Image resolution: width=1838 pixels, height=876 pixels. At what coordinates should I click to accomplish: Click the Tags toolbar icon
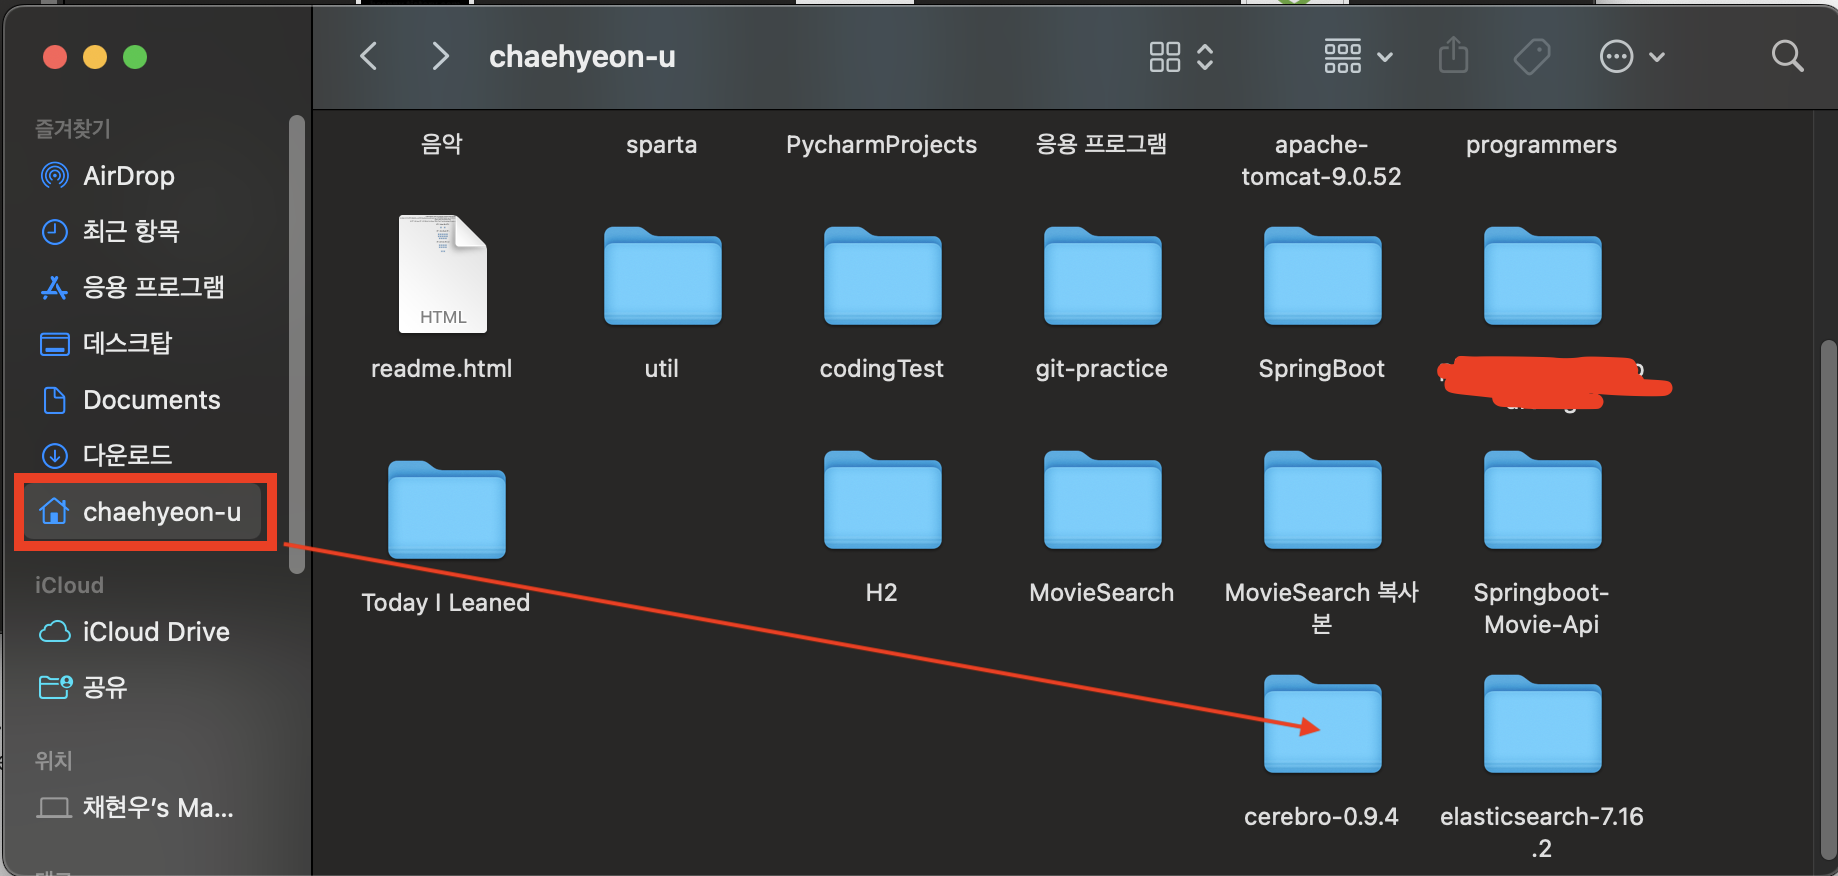coord(1532,57)
